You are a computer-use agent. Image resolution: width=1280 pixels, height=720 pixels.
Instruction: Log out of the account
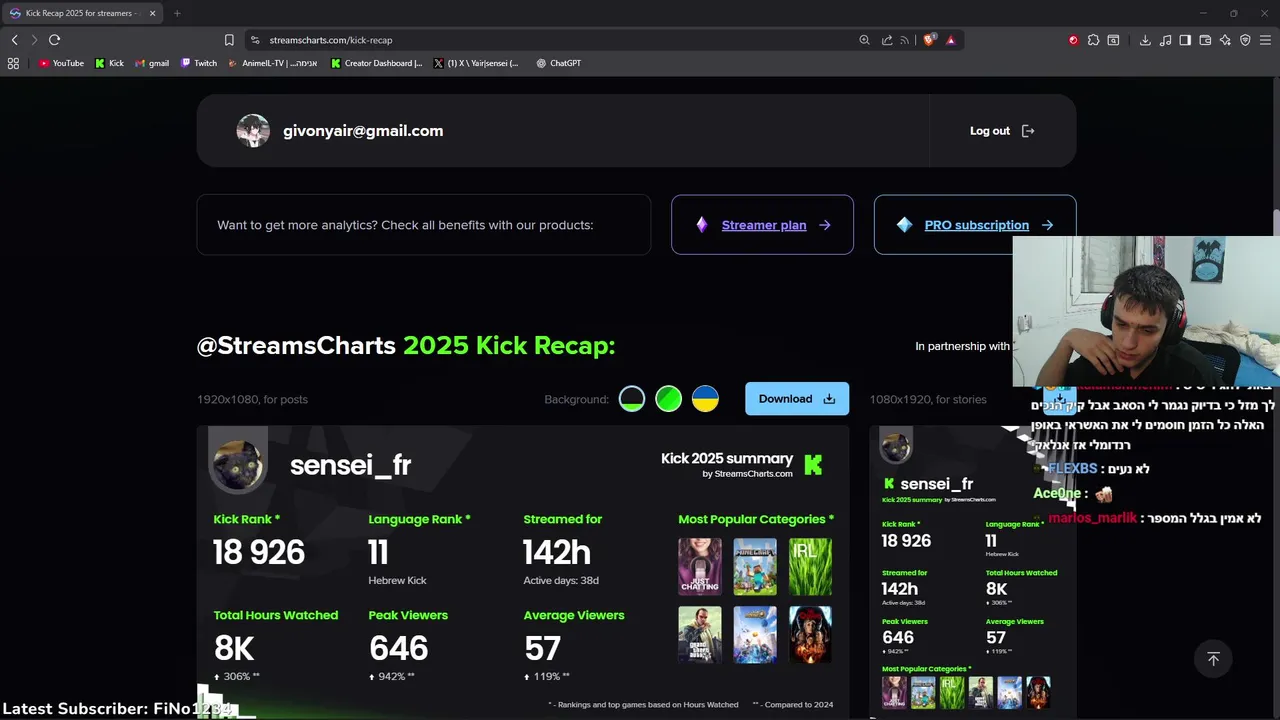(1002, 131)
